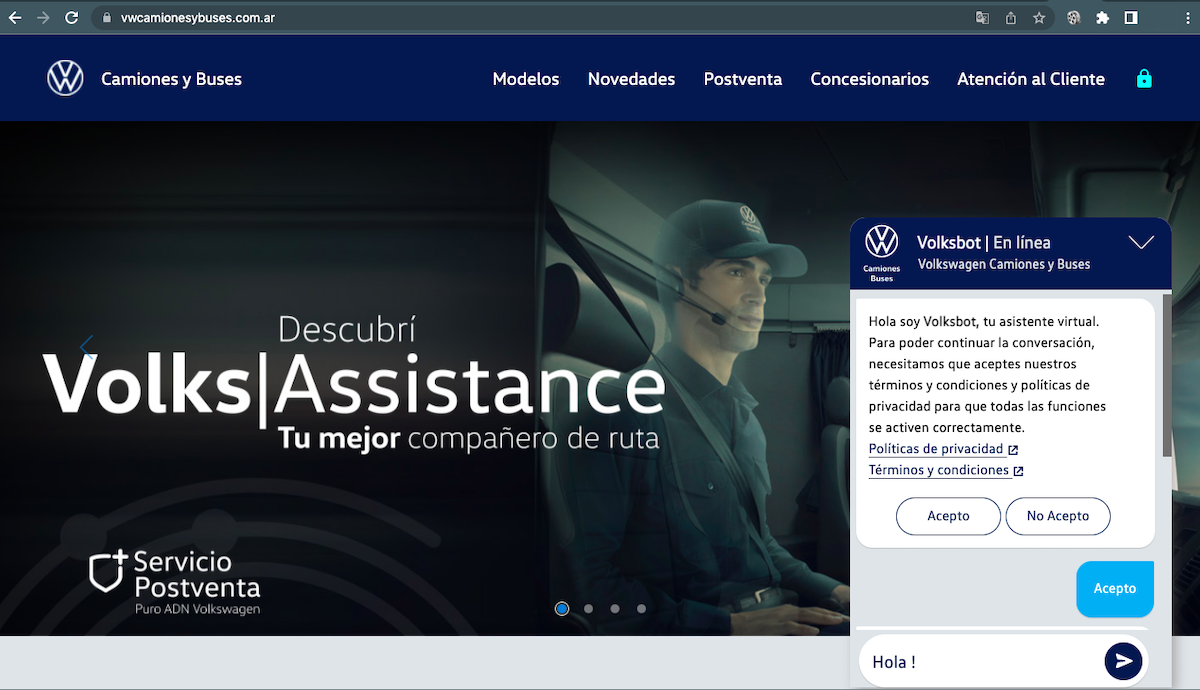Image resolution: width=1200 pixels, height=690 pixels.
Task: Click the VW Camiones y Buses logo
Action: [x=66, y=77]
